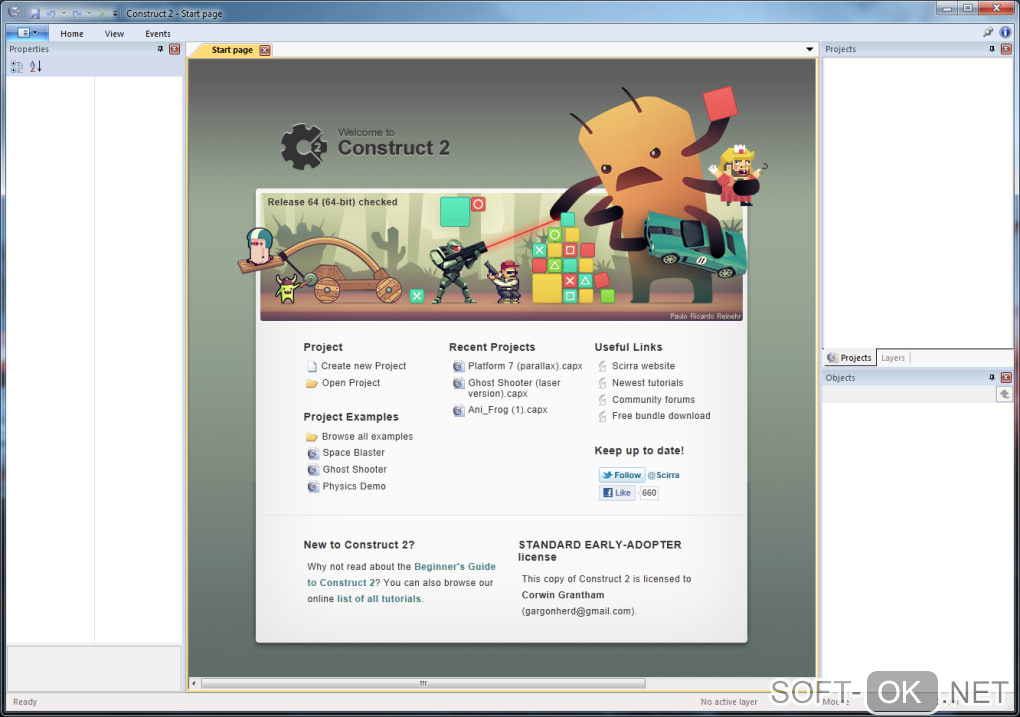
Task: Click the Open Project folder icon
Action: point(312,383)
